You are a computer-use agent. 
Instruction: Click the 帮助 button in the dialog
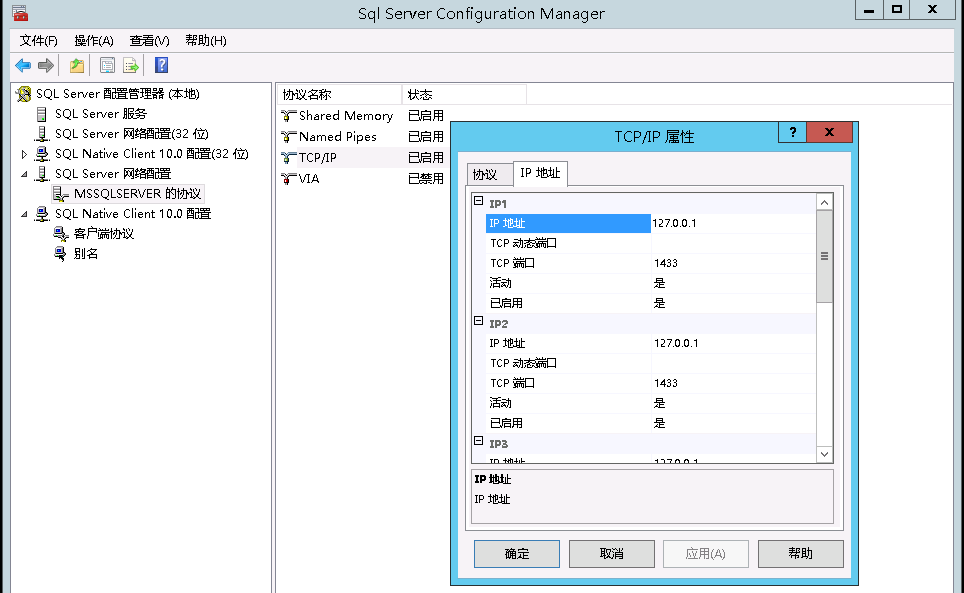tap(800, 554)
